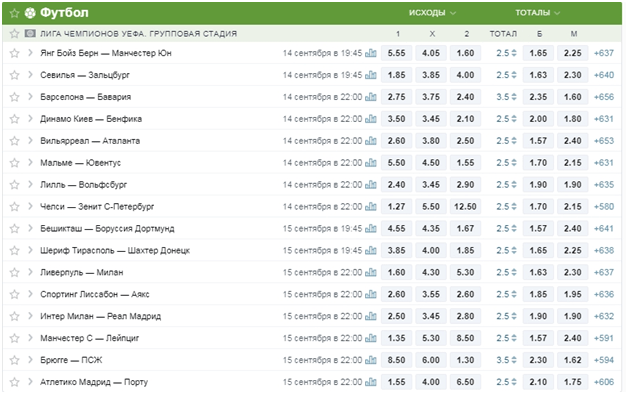Image resolution: width=628 pixels, height=394 pixels.
Task: Favorite the Ливерпуль — Милан match
Action: (14, 272)
